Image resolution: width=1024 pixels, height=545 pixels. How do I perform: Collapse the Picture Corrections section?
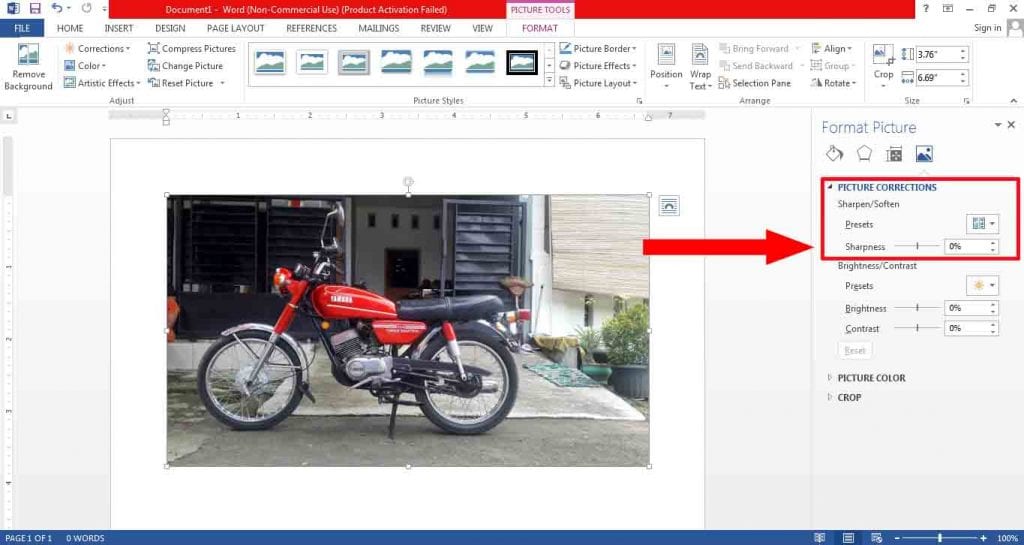tap(886, 187)
